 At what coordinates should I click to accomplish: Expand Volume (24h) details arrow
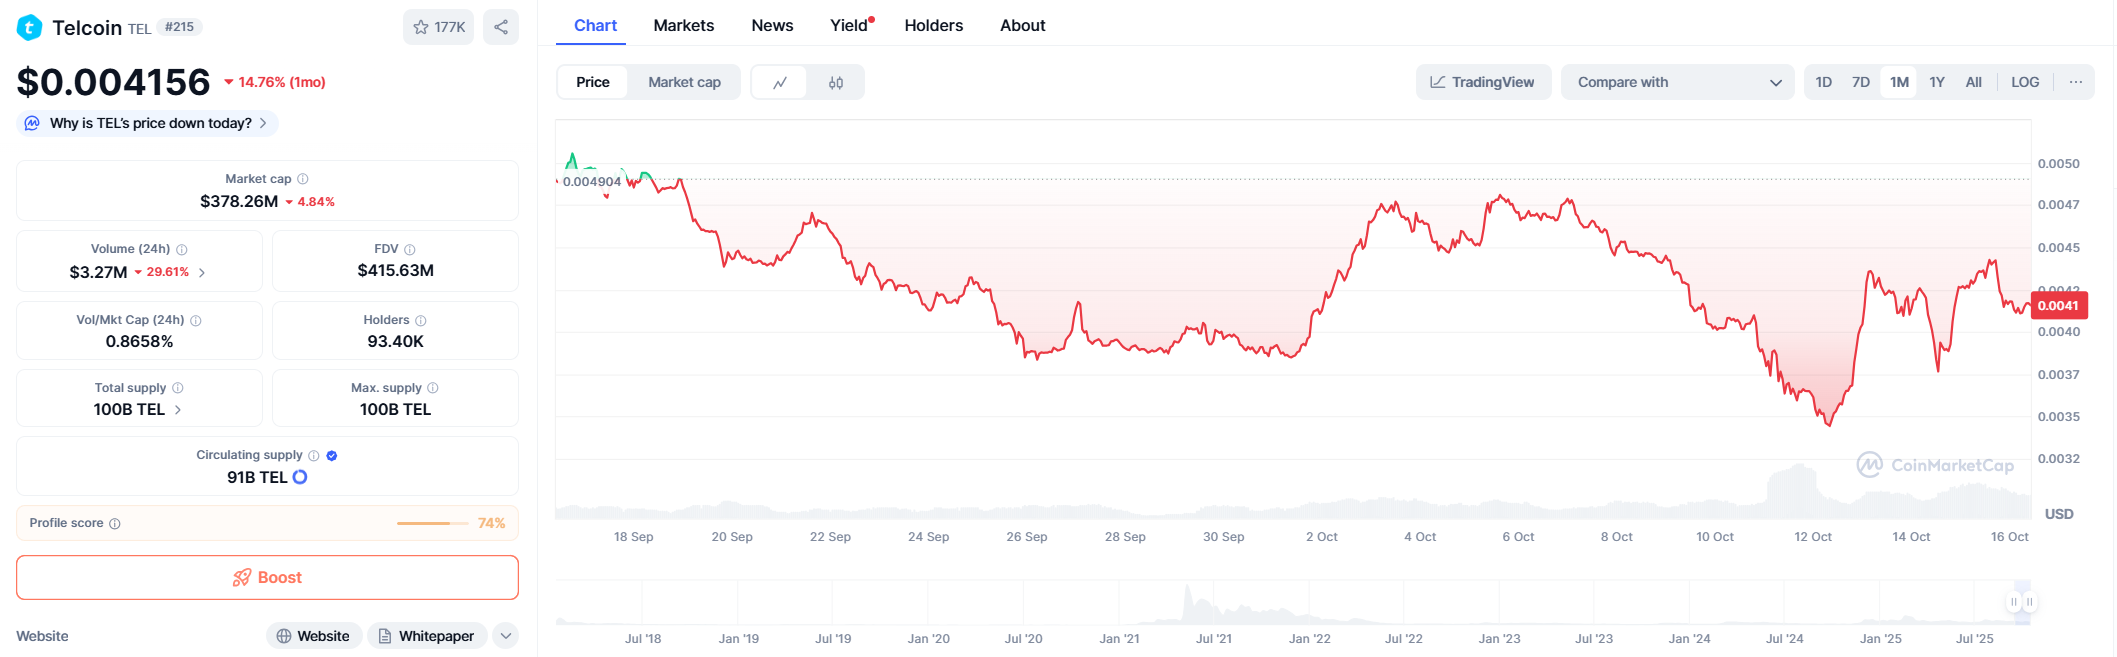[202, 272]
